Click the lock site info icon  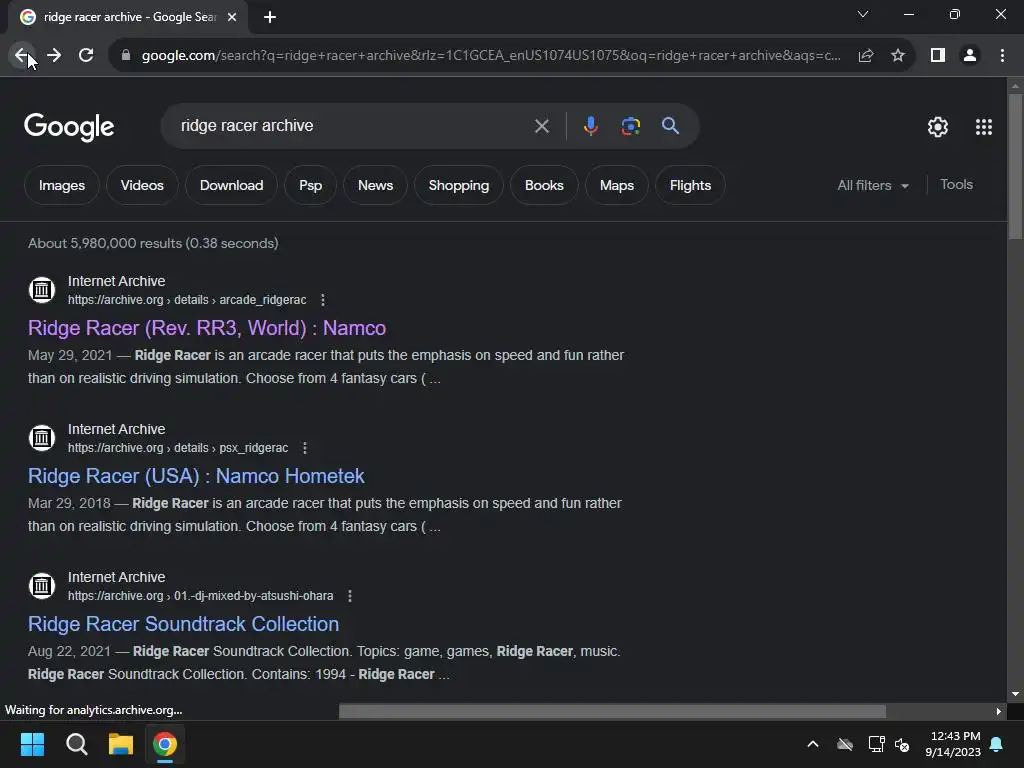(x=126, y=56)
